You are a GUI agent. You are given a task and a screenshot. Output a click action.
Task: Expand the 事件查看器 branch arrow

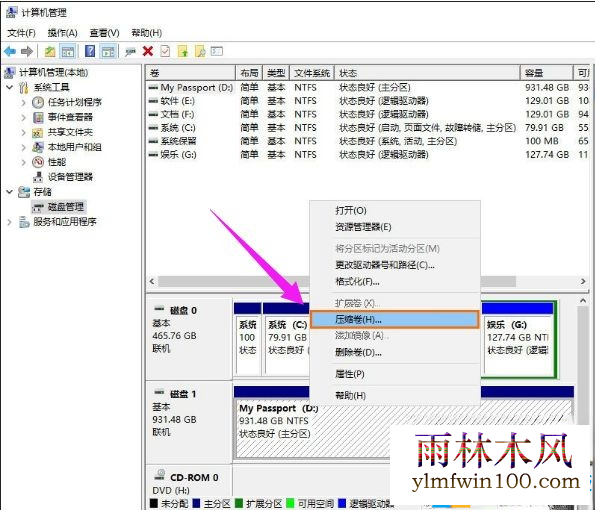[x=24, y=117]
